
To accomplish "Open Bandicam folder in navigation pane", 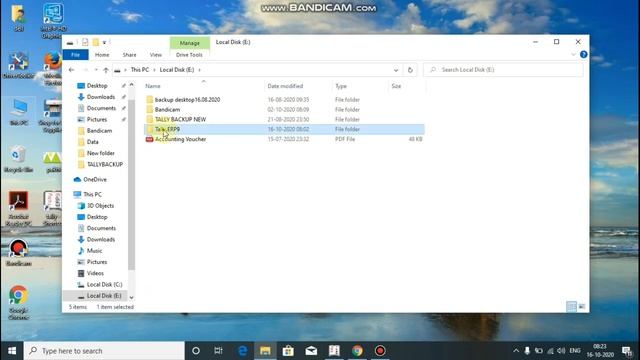I will tap(99, 131).
